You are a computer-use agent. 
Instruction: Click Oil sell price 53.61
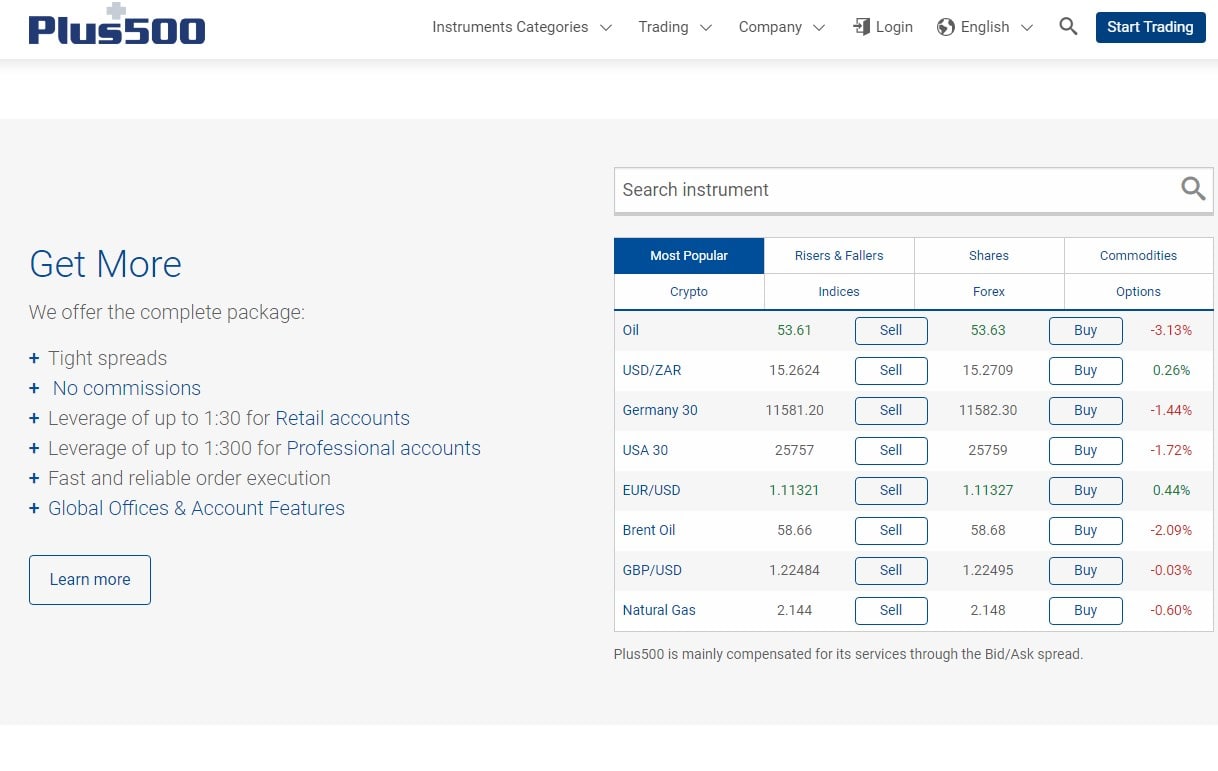click(x=794, y=330)
